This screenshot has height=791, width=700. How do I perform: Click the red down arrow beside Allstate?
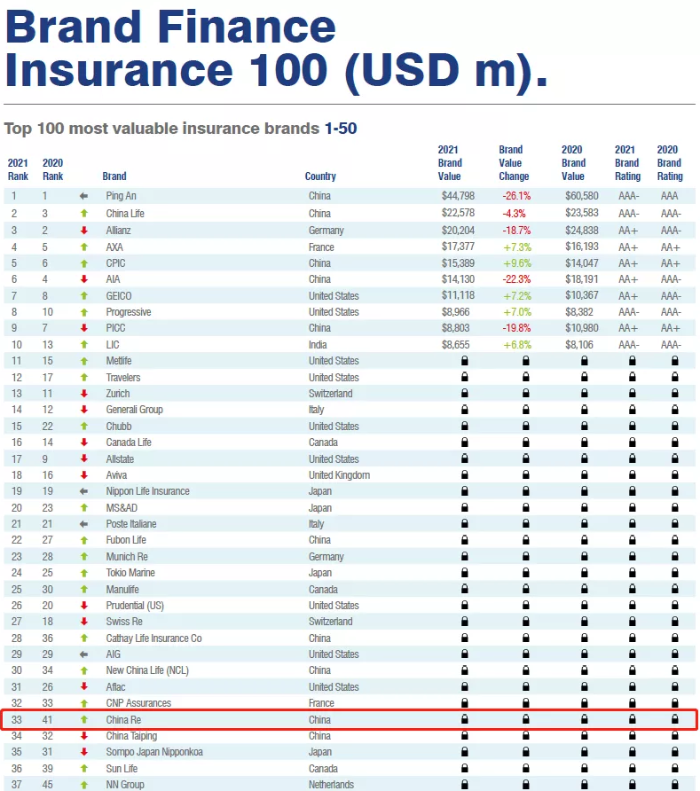pos(84,459)
